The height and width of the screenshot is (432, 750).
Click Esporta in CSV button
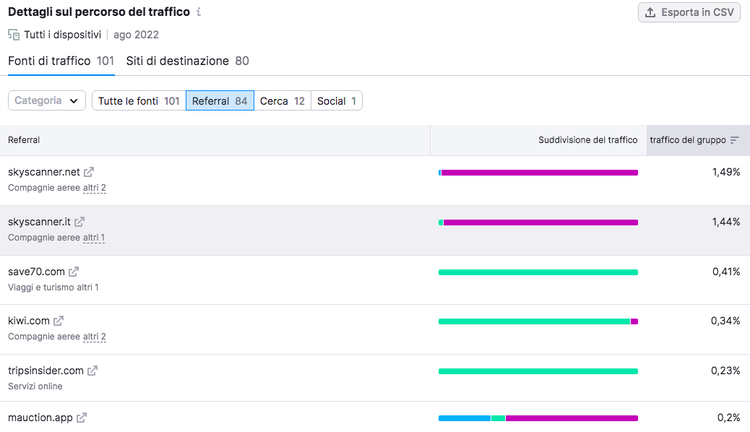pos(689,12)
